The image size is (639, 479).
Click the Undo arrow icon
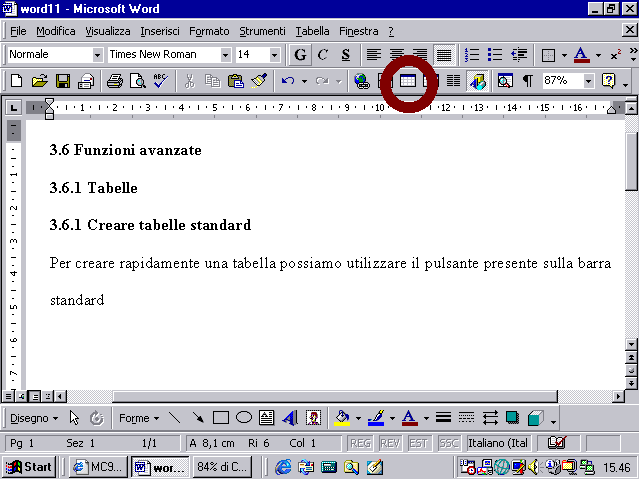pos(288,81)
